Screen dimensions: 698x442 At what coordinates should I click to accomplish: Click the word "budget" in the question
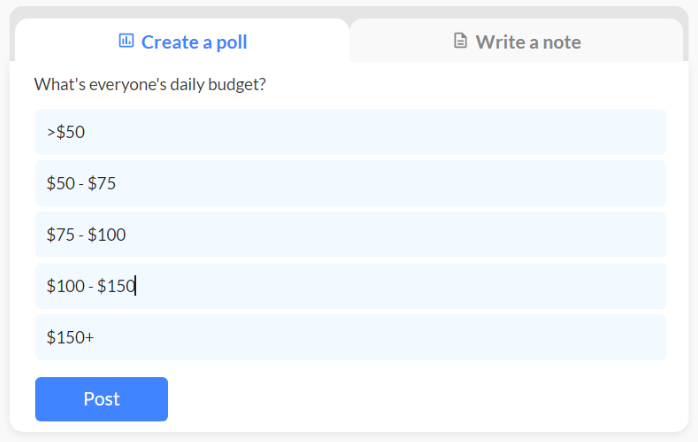click(x=236, y=85)
